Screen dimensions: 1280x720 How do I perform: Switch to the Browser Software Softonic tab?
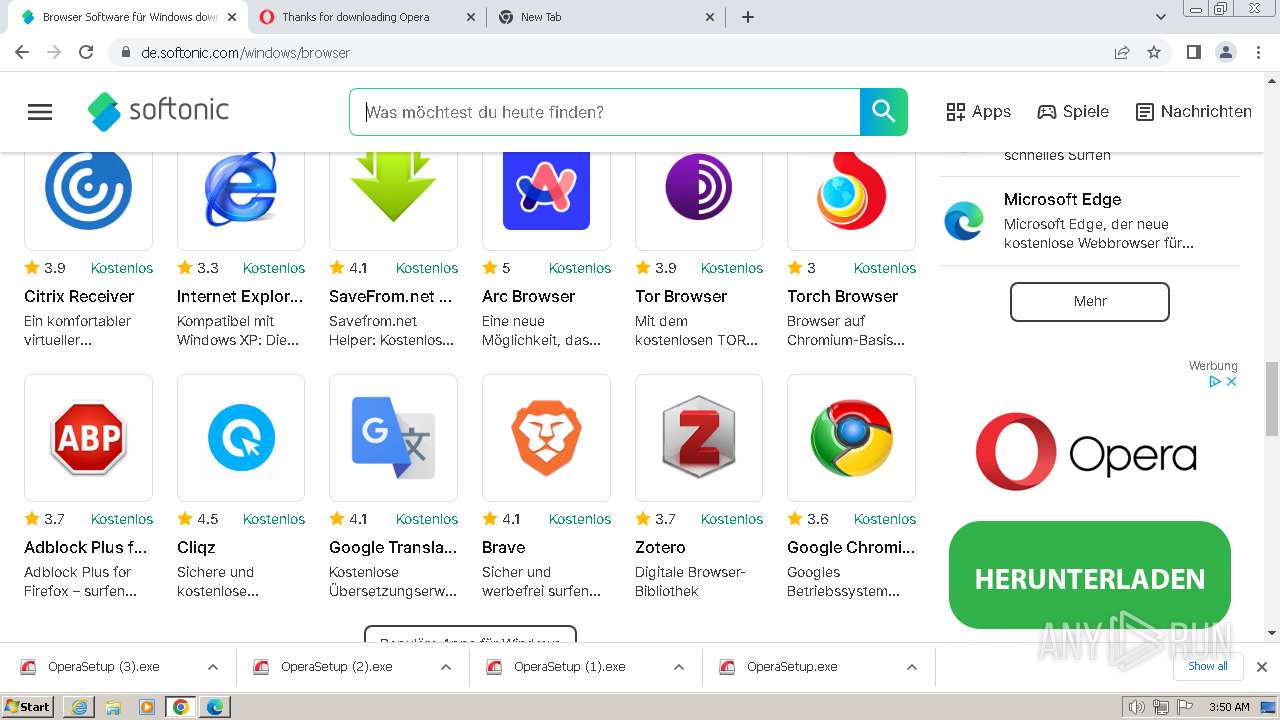[x=130, y=17]
